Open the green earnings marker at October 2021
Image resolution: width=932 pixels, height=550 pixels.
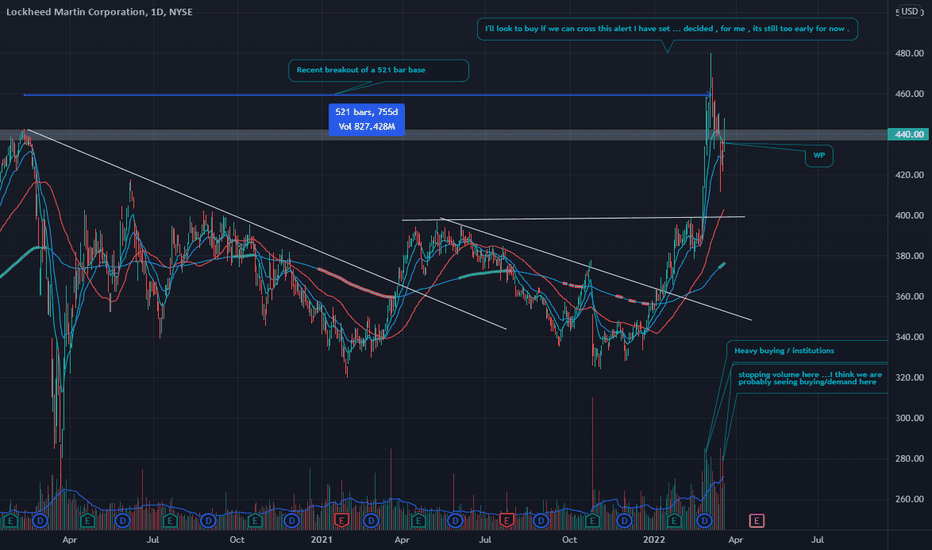click(x=592, y=521)
